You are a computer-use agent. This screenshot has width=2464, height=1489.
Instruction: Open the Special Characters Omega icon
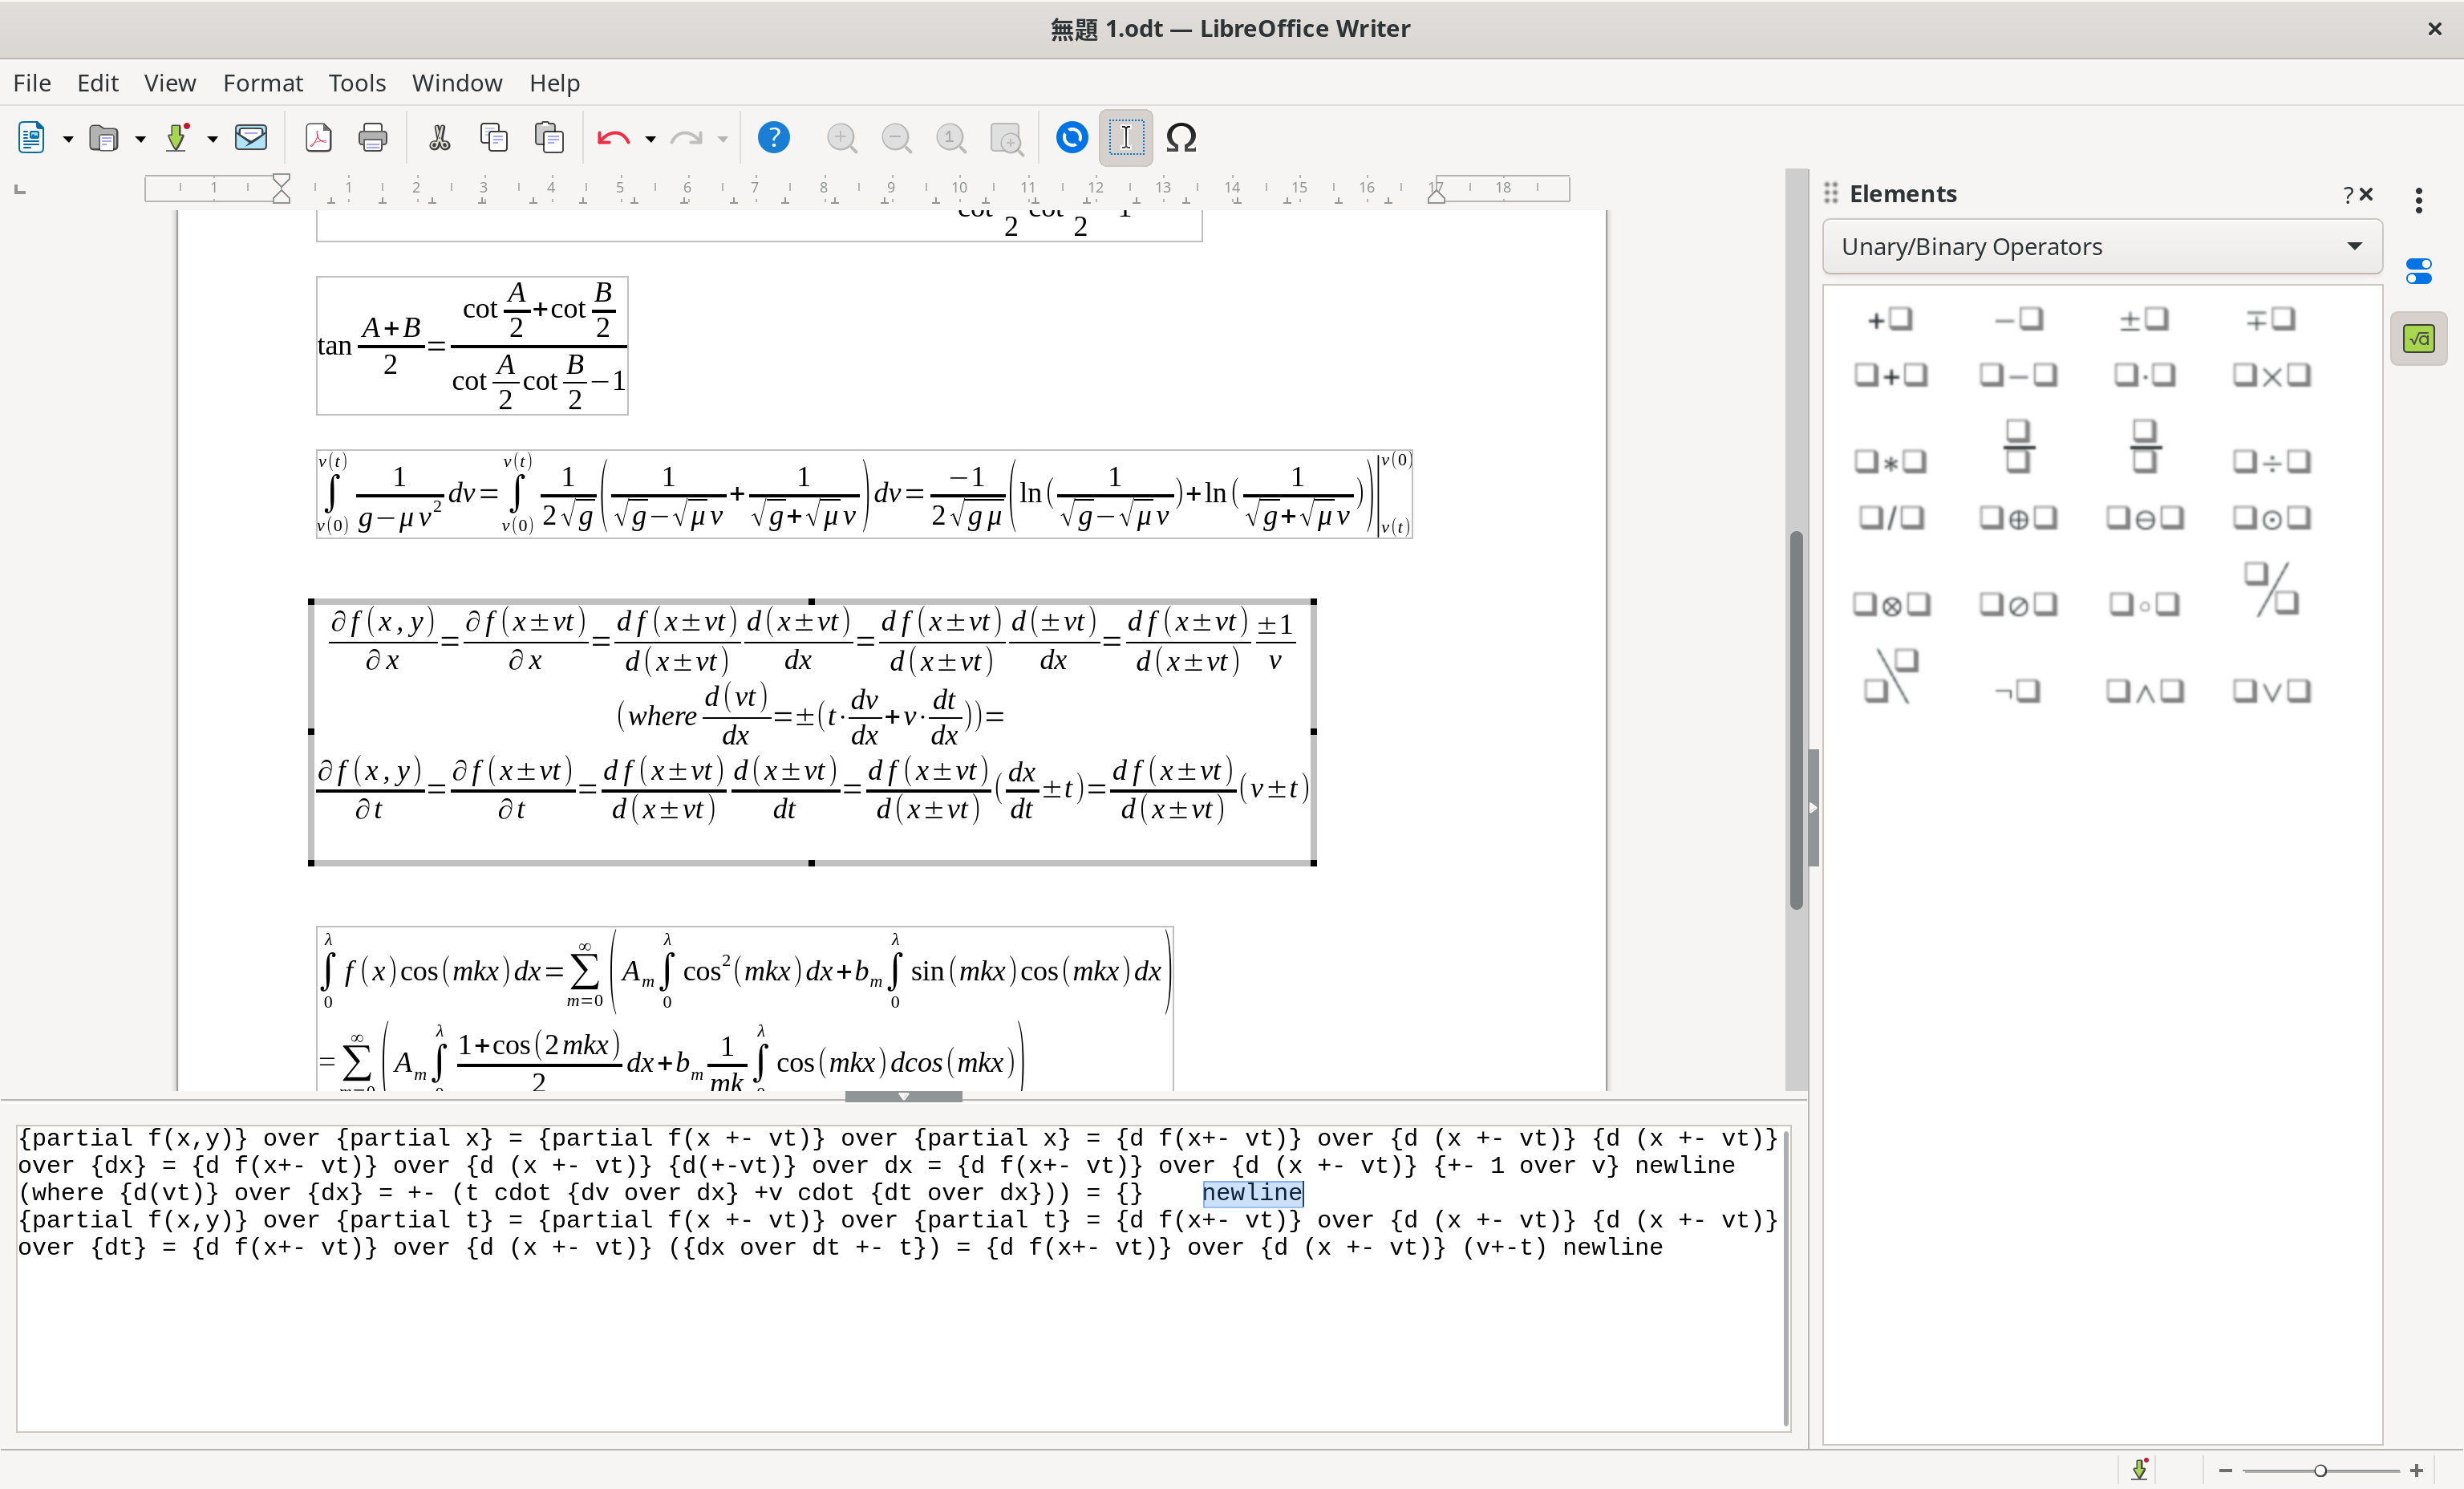click(x=1181, y=138)
